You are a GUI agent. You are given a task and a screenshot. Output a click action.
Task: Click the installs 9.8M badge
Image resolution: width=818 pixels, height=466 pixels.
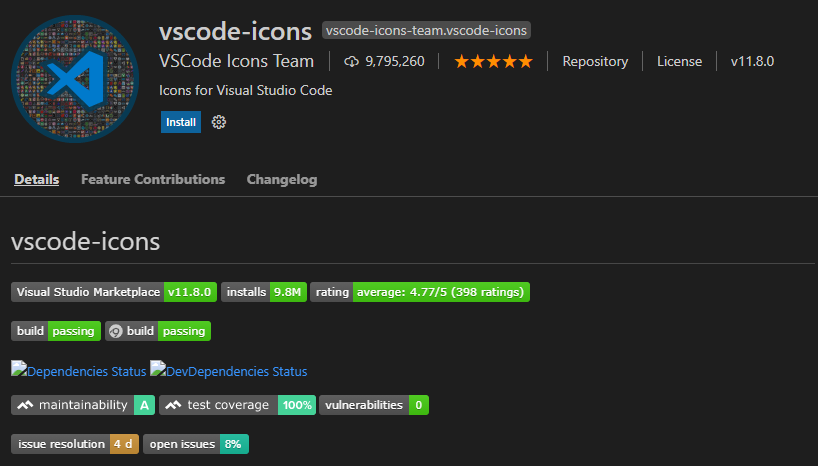click(264, 292)
